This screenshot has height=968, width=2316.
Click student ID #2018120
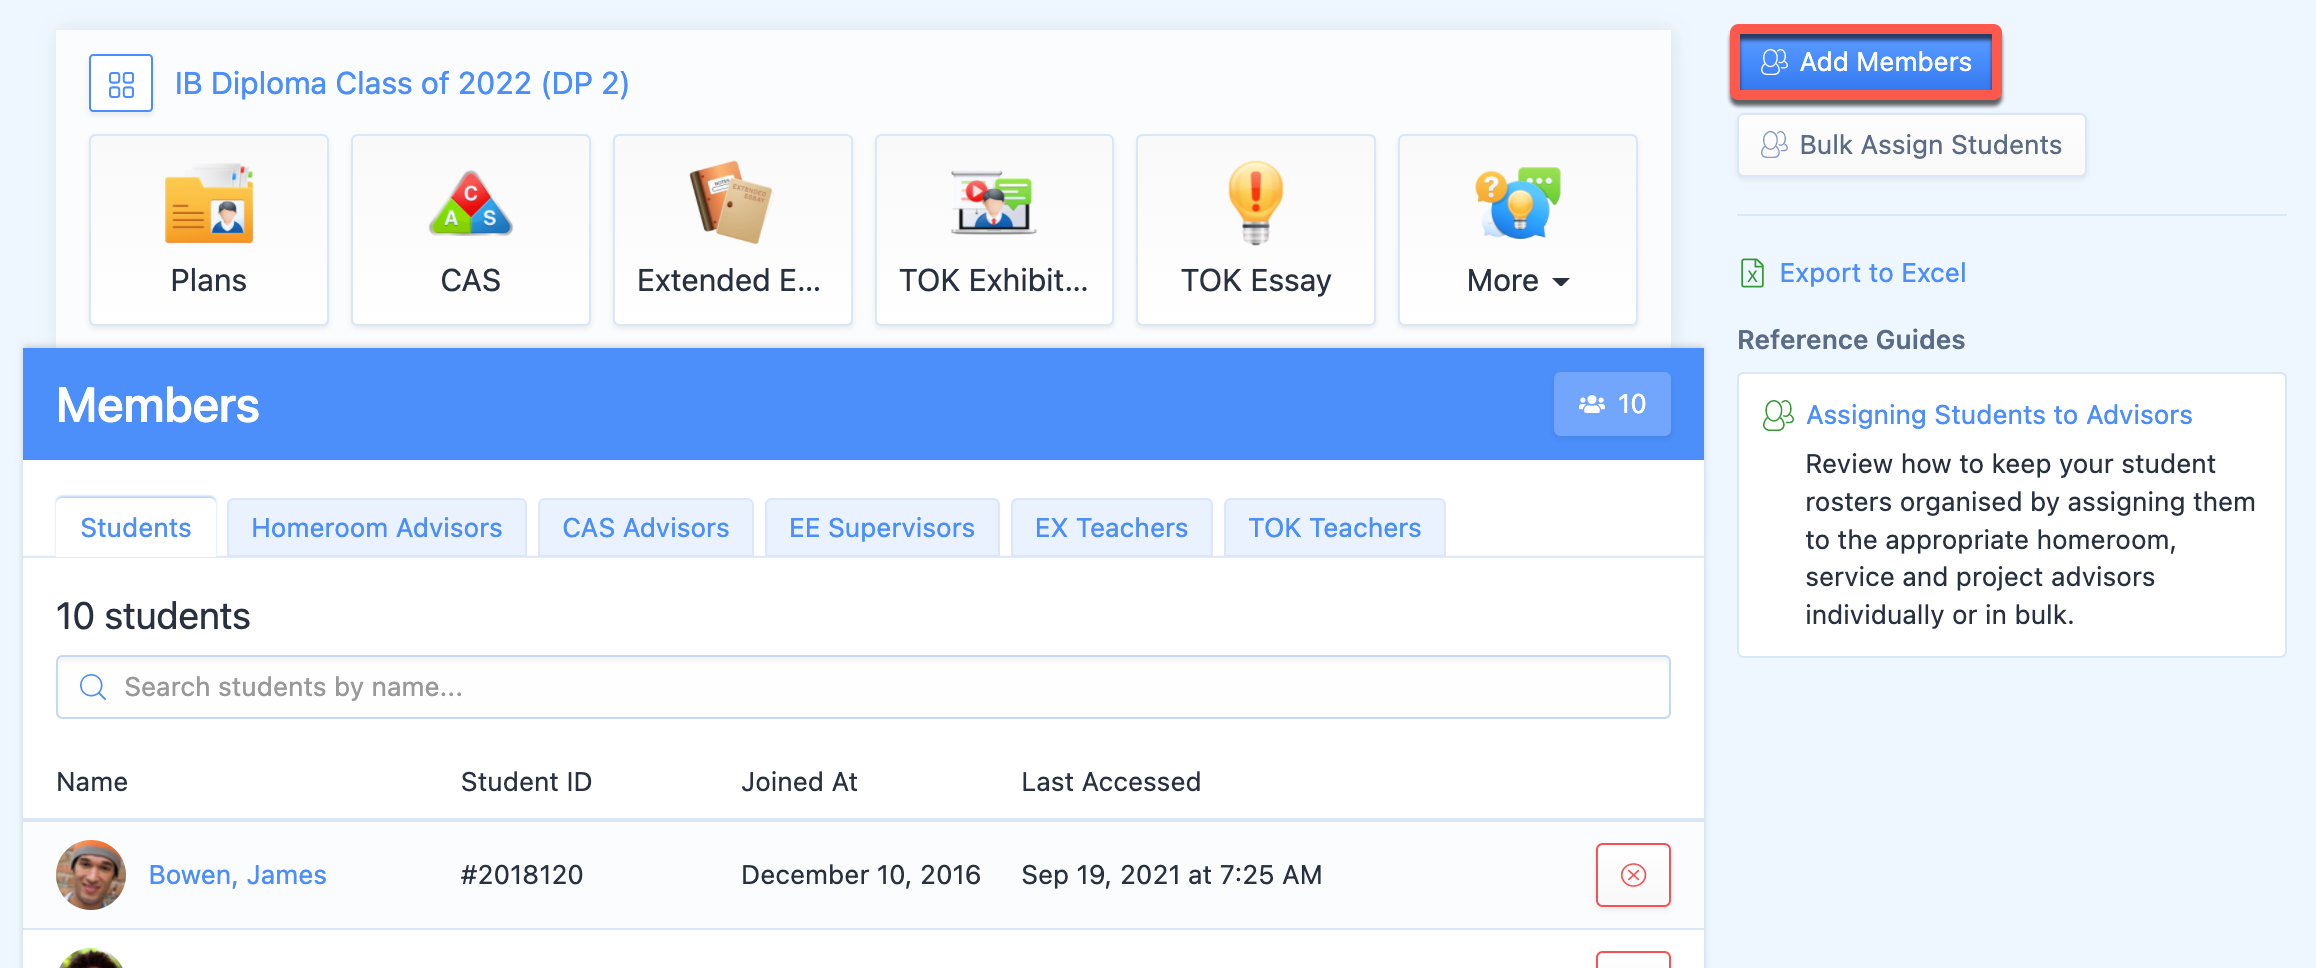pos(522,875)
